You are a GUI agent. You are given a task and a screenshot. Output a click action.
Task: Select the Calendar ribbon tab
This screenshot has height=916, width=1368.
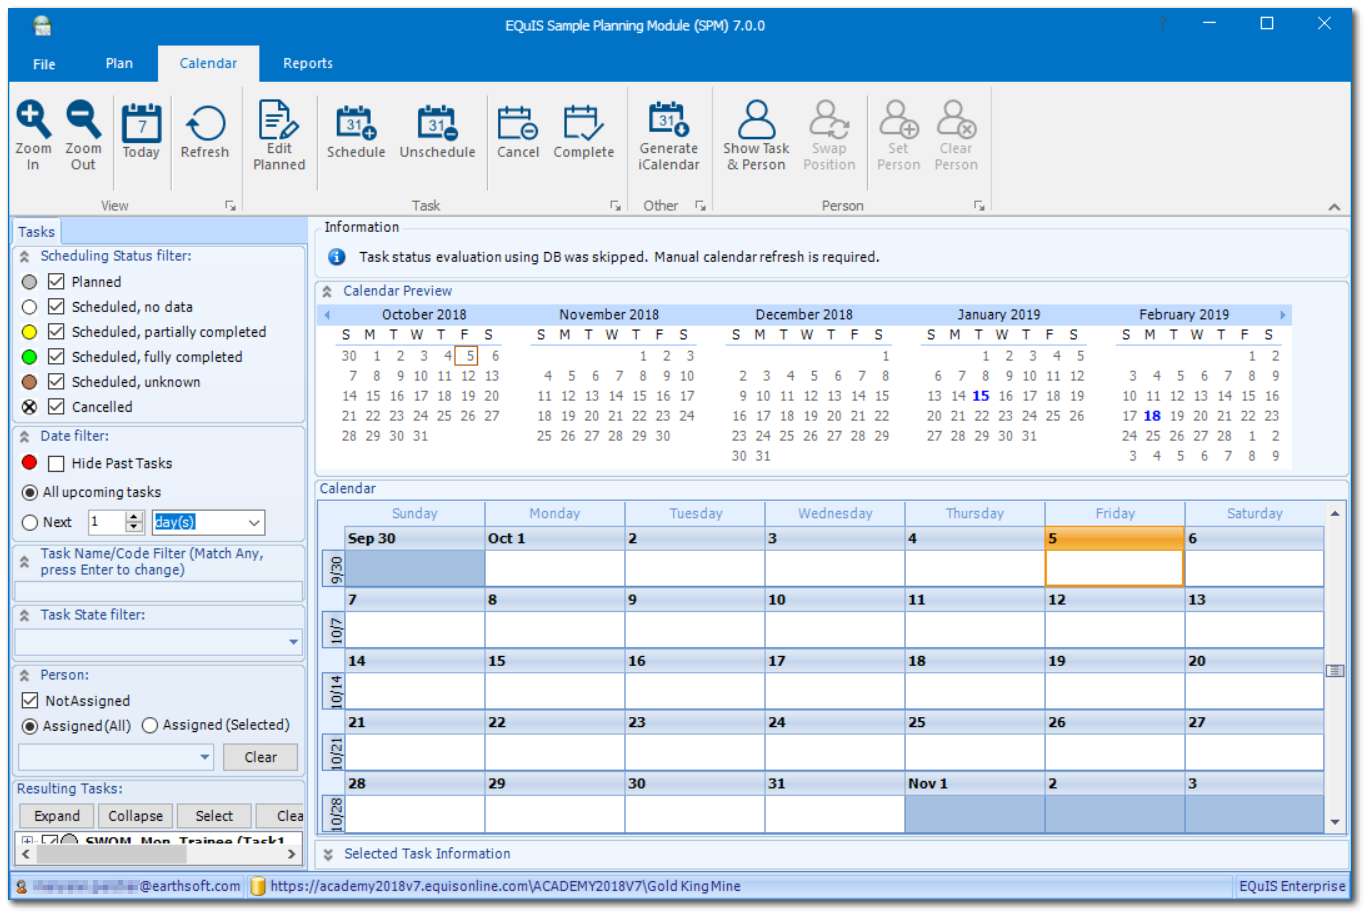click(208, 63)
